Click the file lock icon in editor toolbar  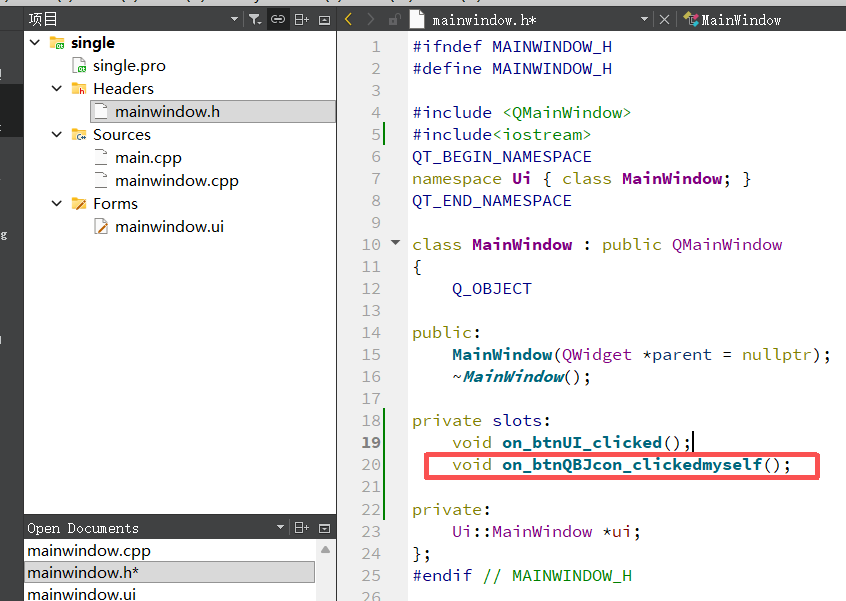click(x=394, y=20)
